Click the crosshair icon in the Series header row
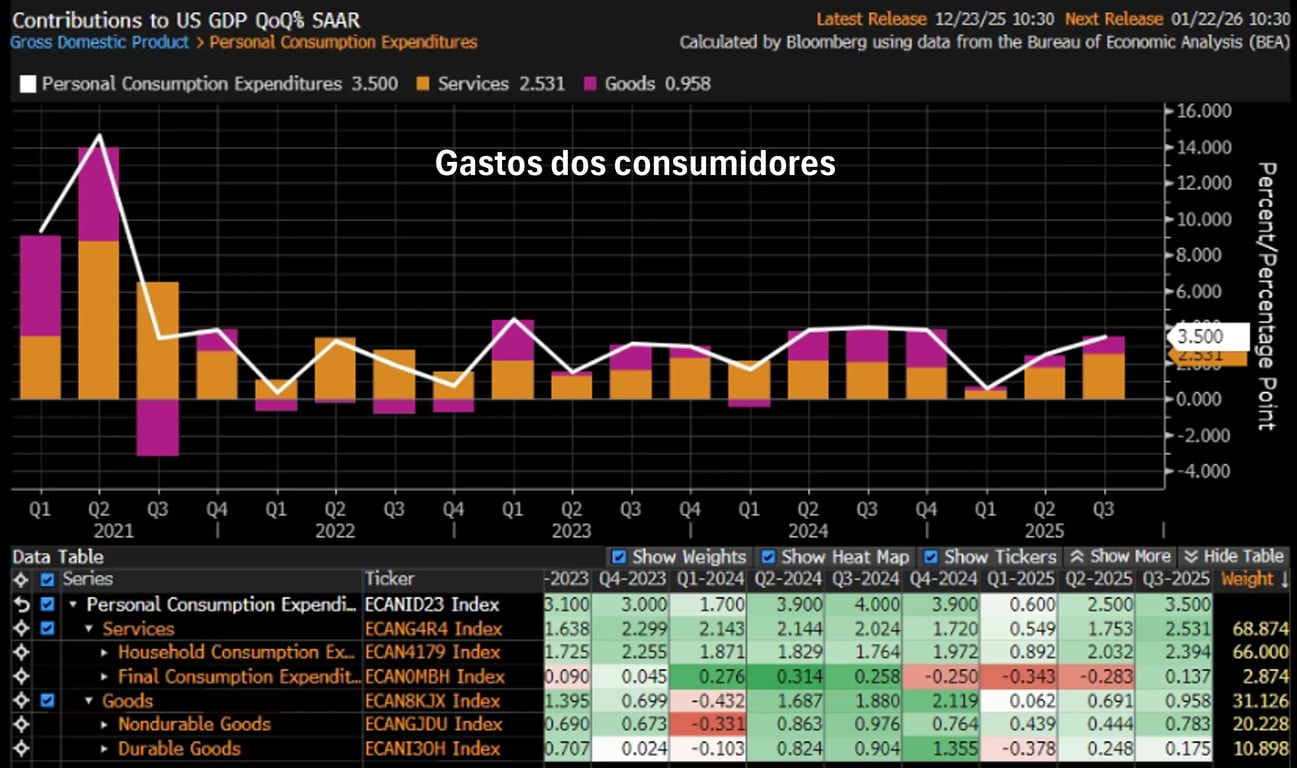The image size is (1297, 768). click(x=19, y=579)
